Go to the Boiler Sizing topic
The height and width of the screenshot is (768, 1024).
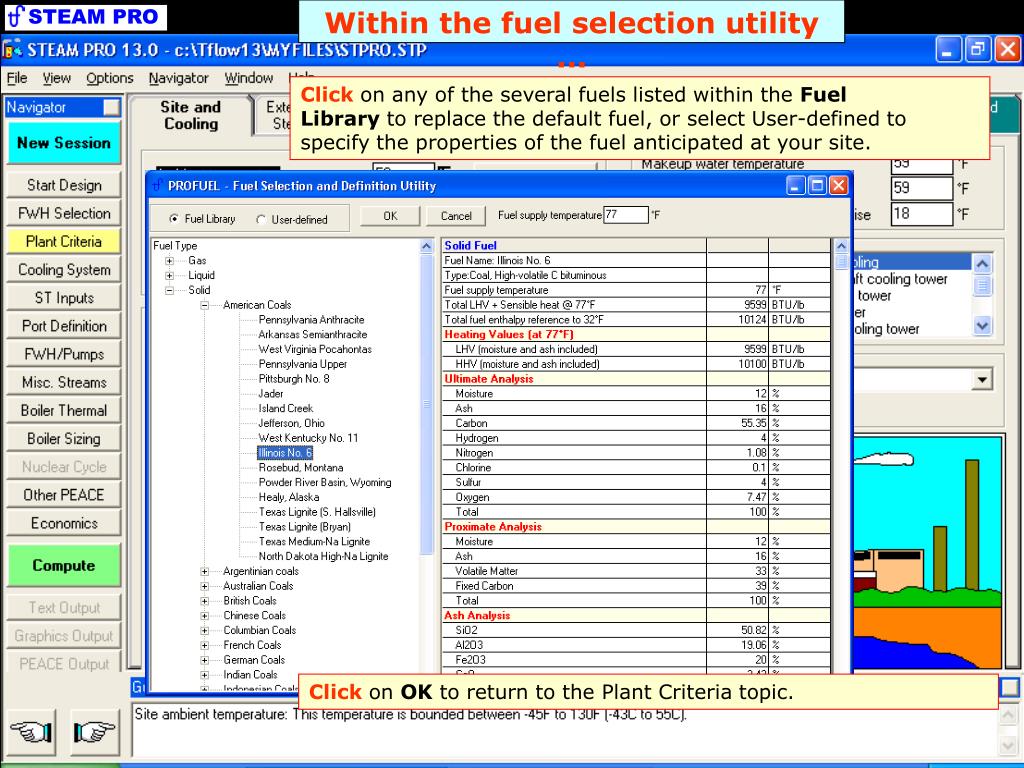point(64,439)
